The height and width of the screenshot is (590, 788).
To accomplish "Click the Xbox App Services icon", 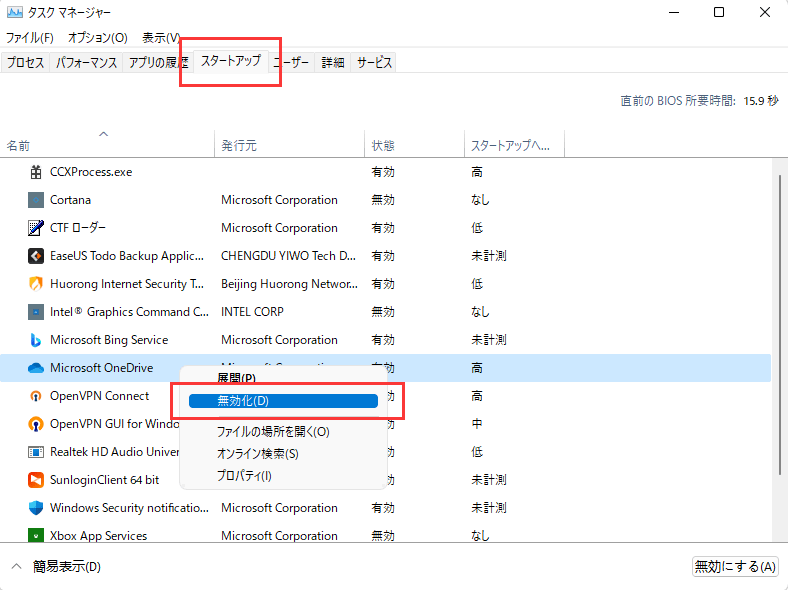I will tap(36, 536).
